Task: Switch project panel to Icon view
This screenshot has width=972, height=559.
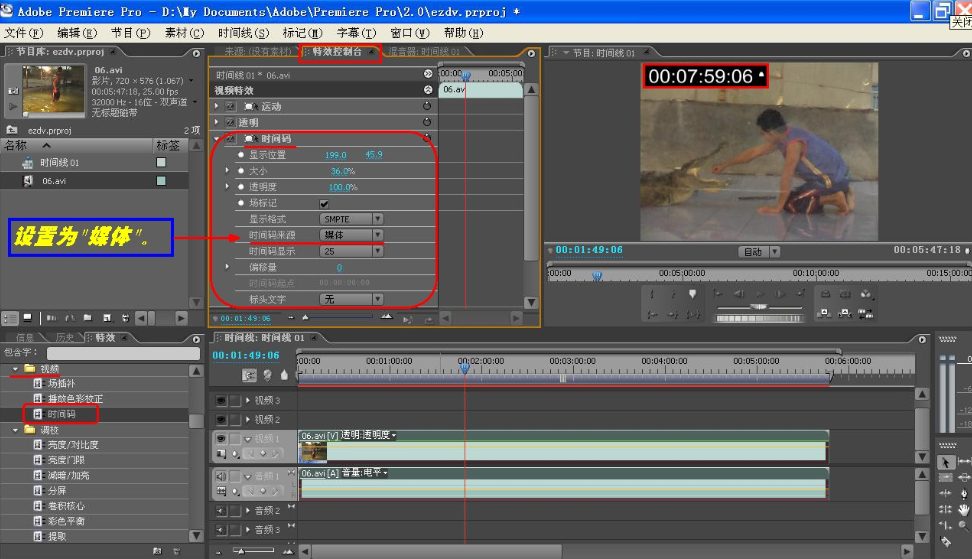Action: pyautogui.click(x=27, y=318)
